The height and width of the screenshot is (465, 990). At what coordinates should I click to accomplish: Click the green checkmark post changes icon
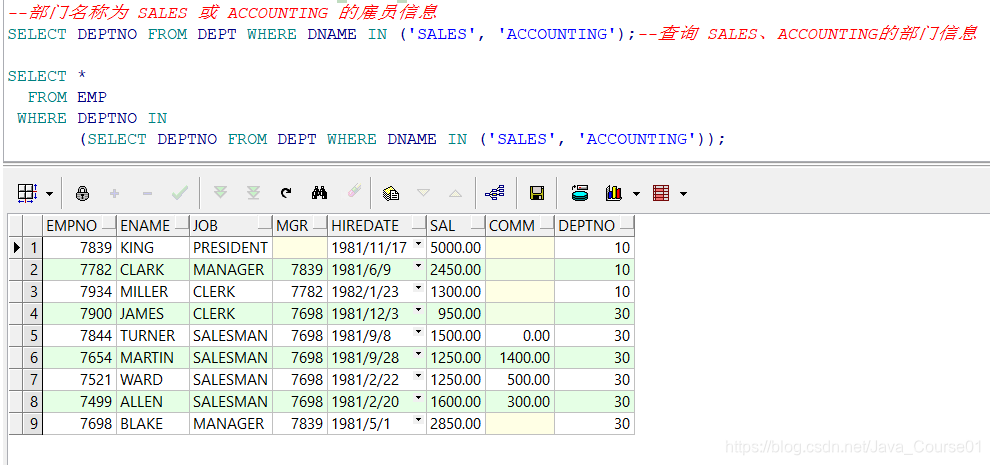[x=180, y=193]
